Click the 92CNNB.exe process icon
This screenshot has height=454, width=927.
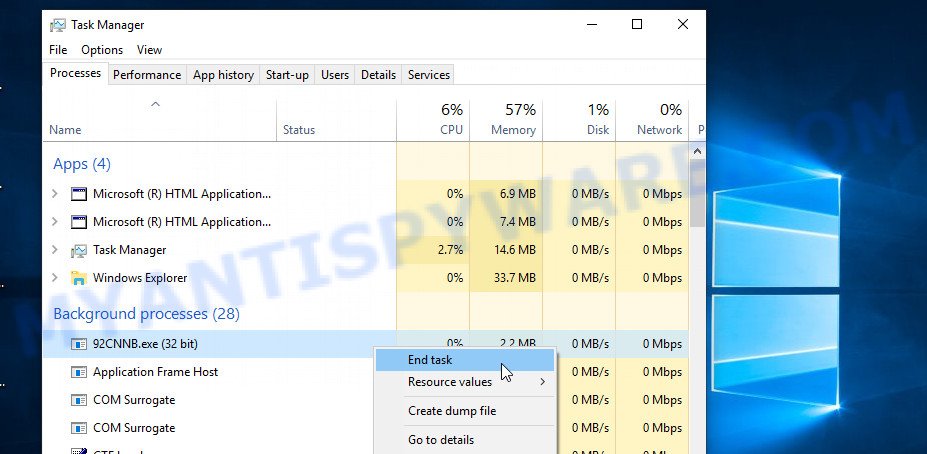coord(79,344)
